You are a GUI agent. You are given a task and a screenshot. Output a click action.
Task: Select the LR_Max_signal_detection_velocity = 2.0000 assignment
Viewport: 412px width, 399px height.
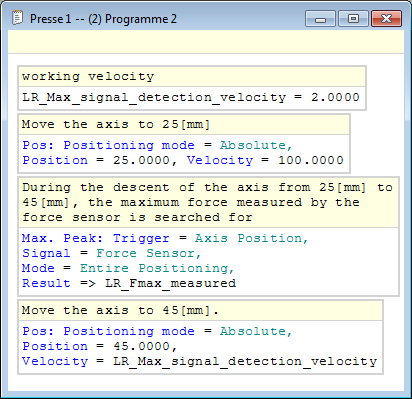point(191,97)
